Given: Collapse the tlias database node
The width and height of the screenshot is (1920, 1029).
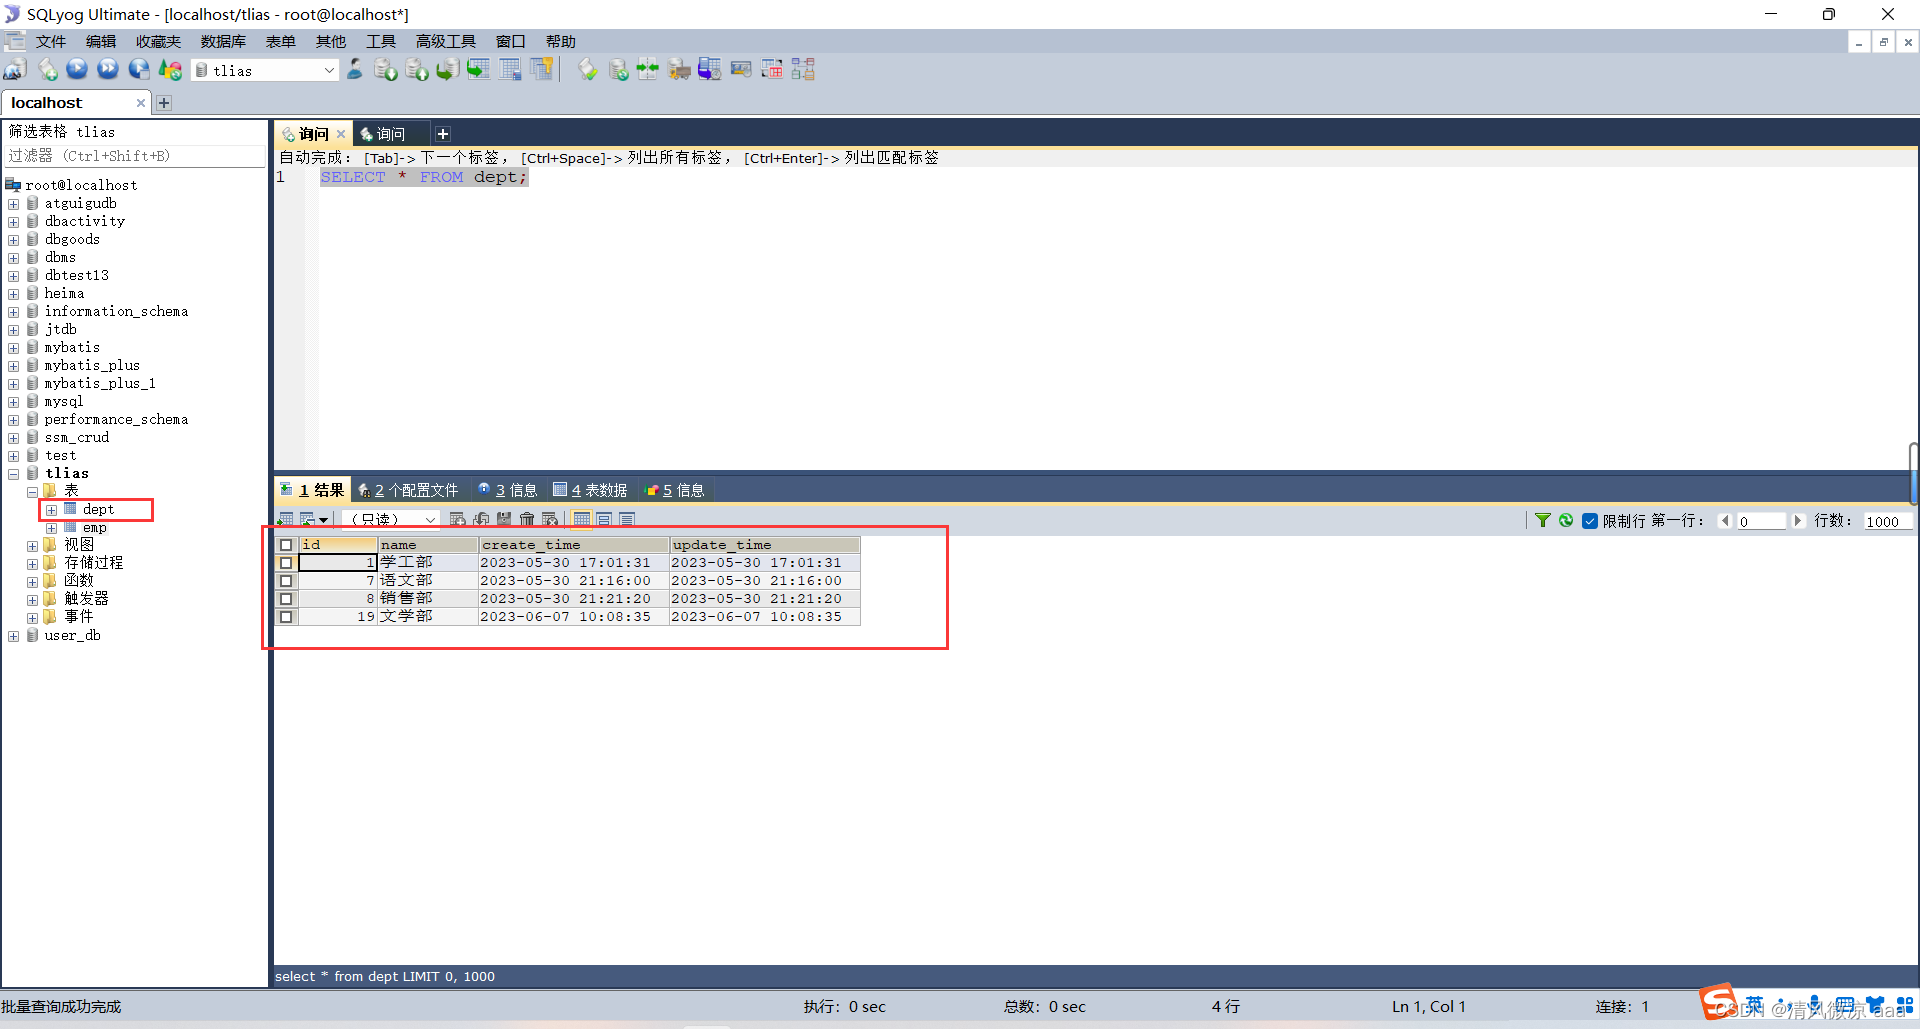Looking at the screenshot, I should [x=14, y=474].
